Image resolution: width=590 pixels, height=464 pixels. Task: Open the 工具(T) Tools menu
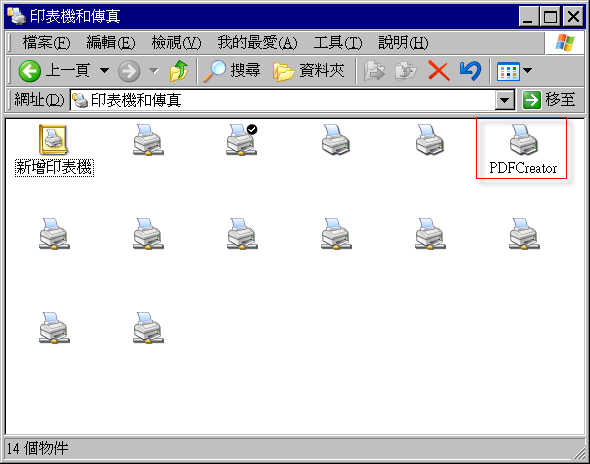pos(338,43)
